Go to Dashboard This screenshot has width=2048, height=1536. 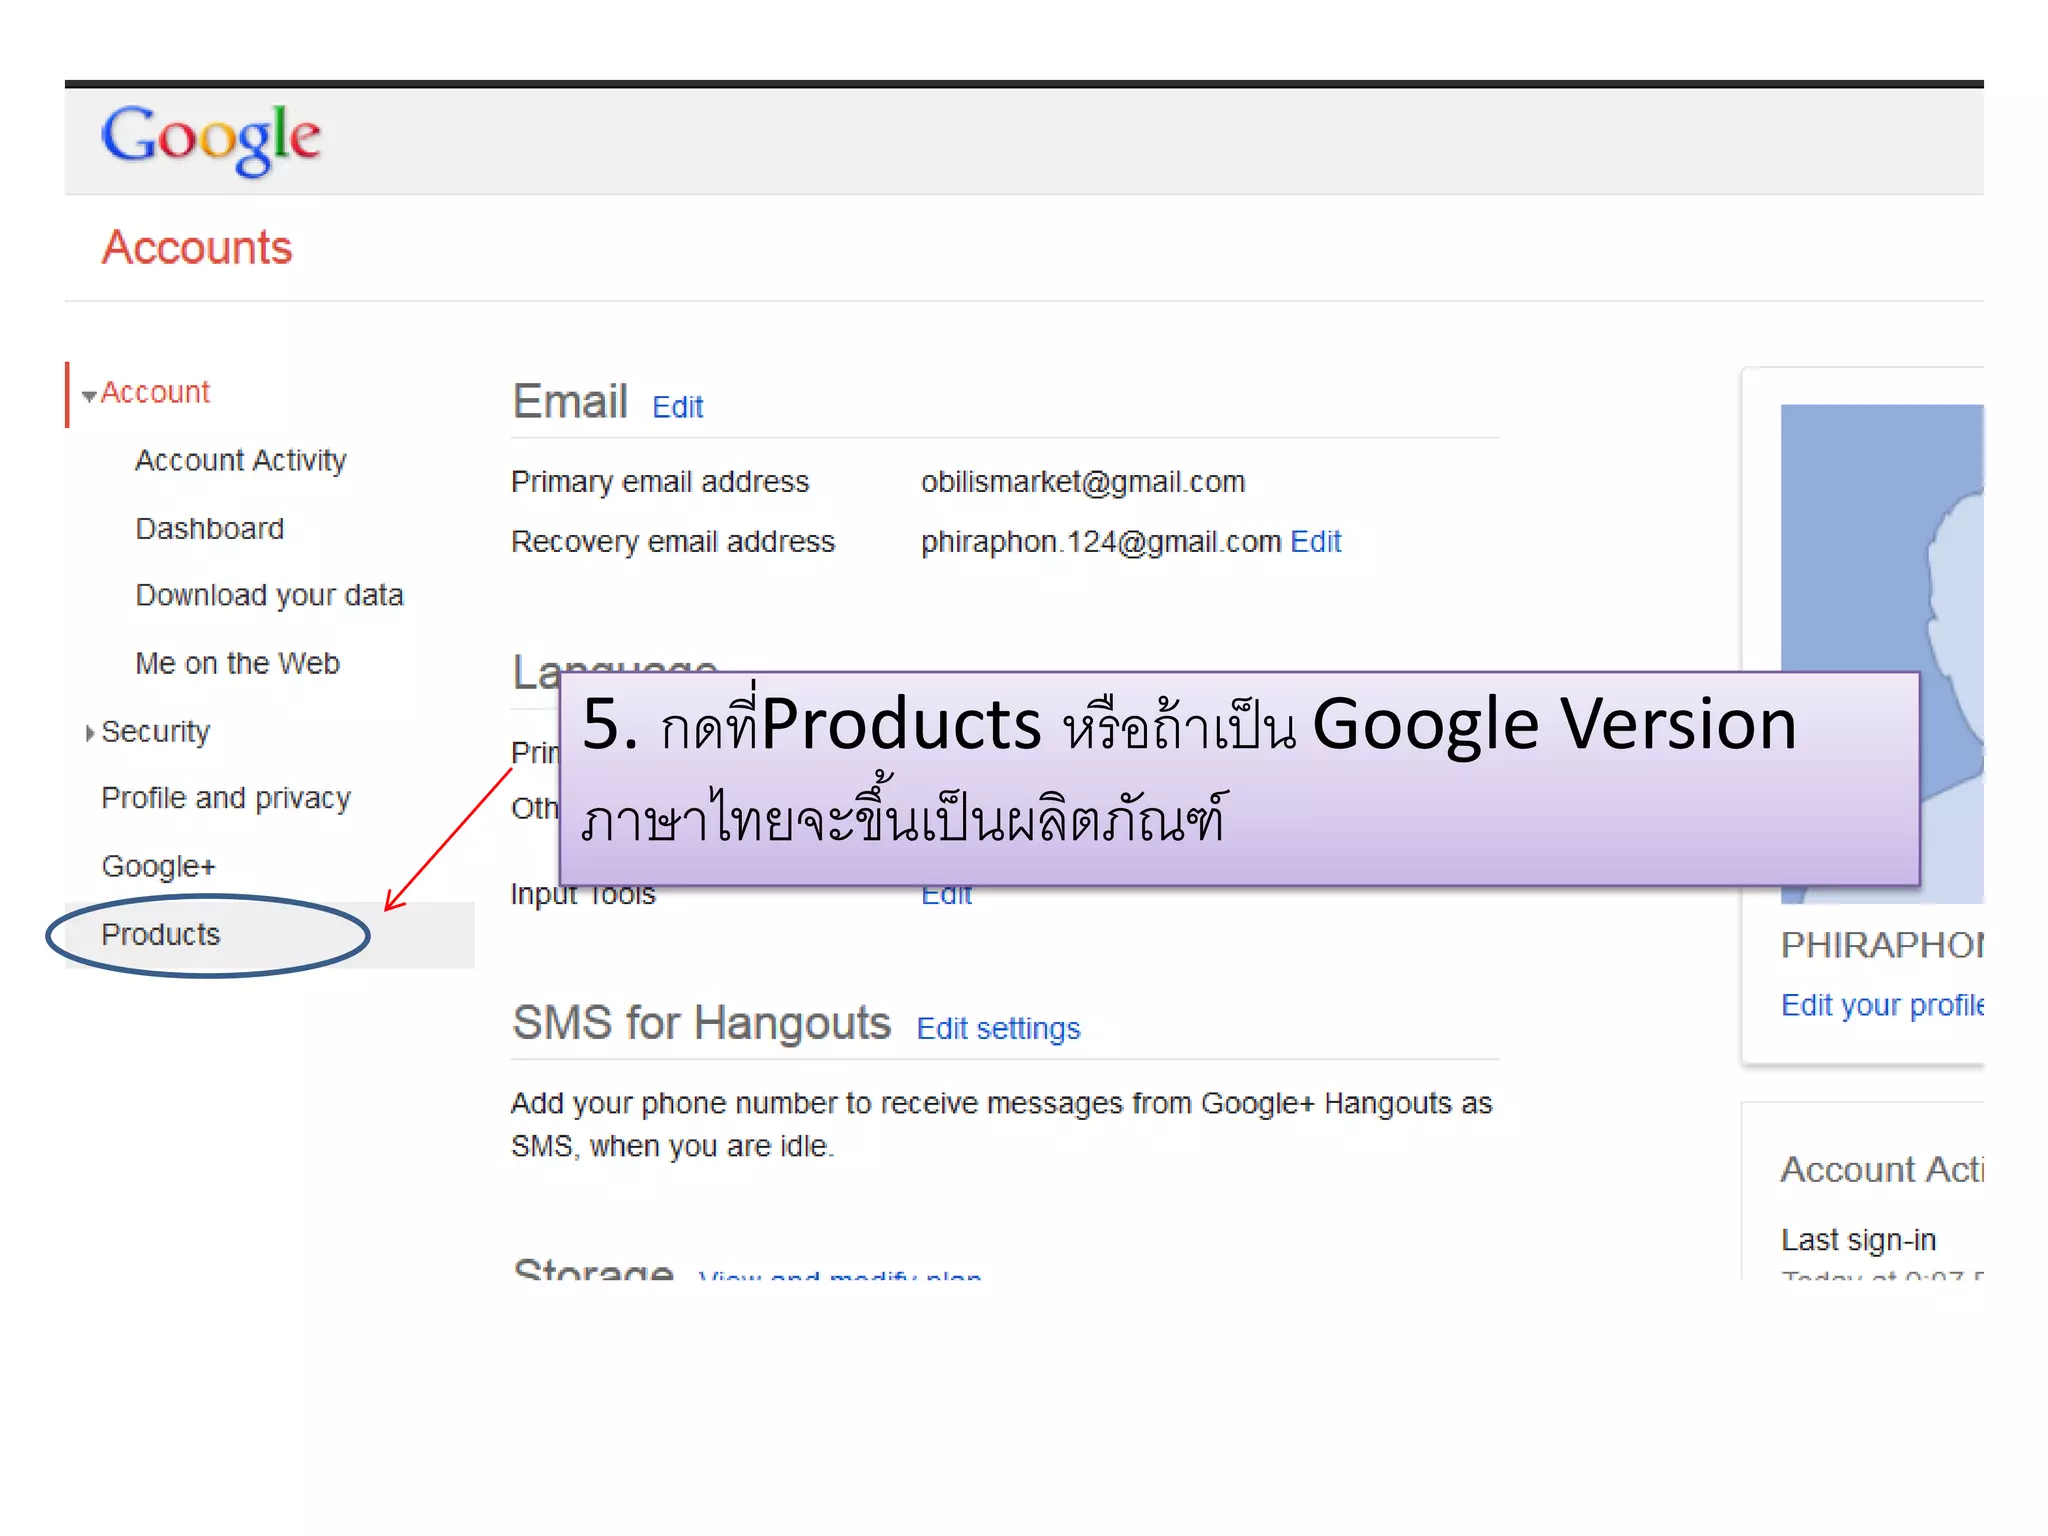click(210, 528)
